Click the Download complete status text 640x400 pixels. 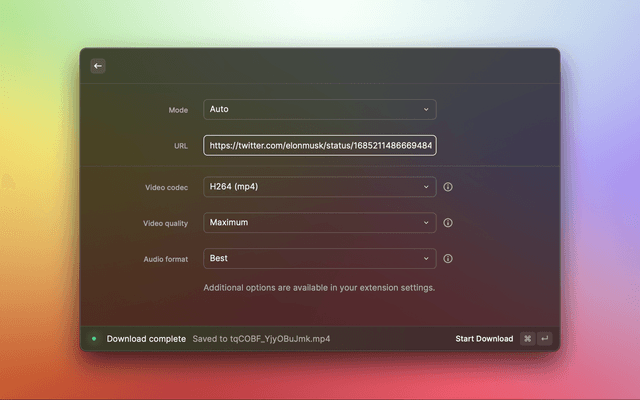coord(146,339)
